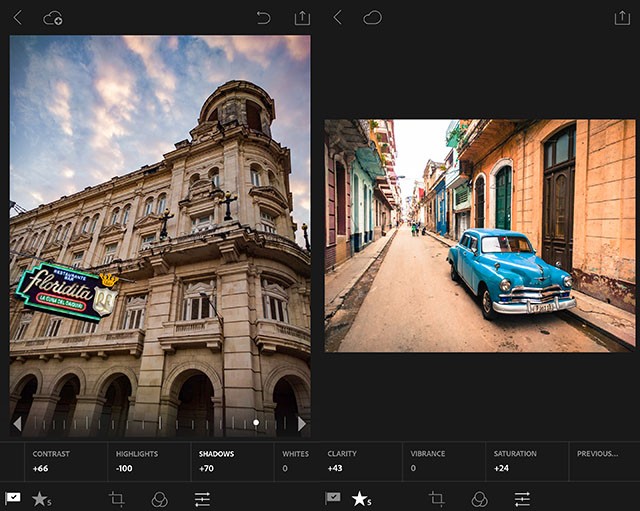Click the cloud sync icon in right panel
This screenshot has height=511, width=640.
coord(372,17)
